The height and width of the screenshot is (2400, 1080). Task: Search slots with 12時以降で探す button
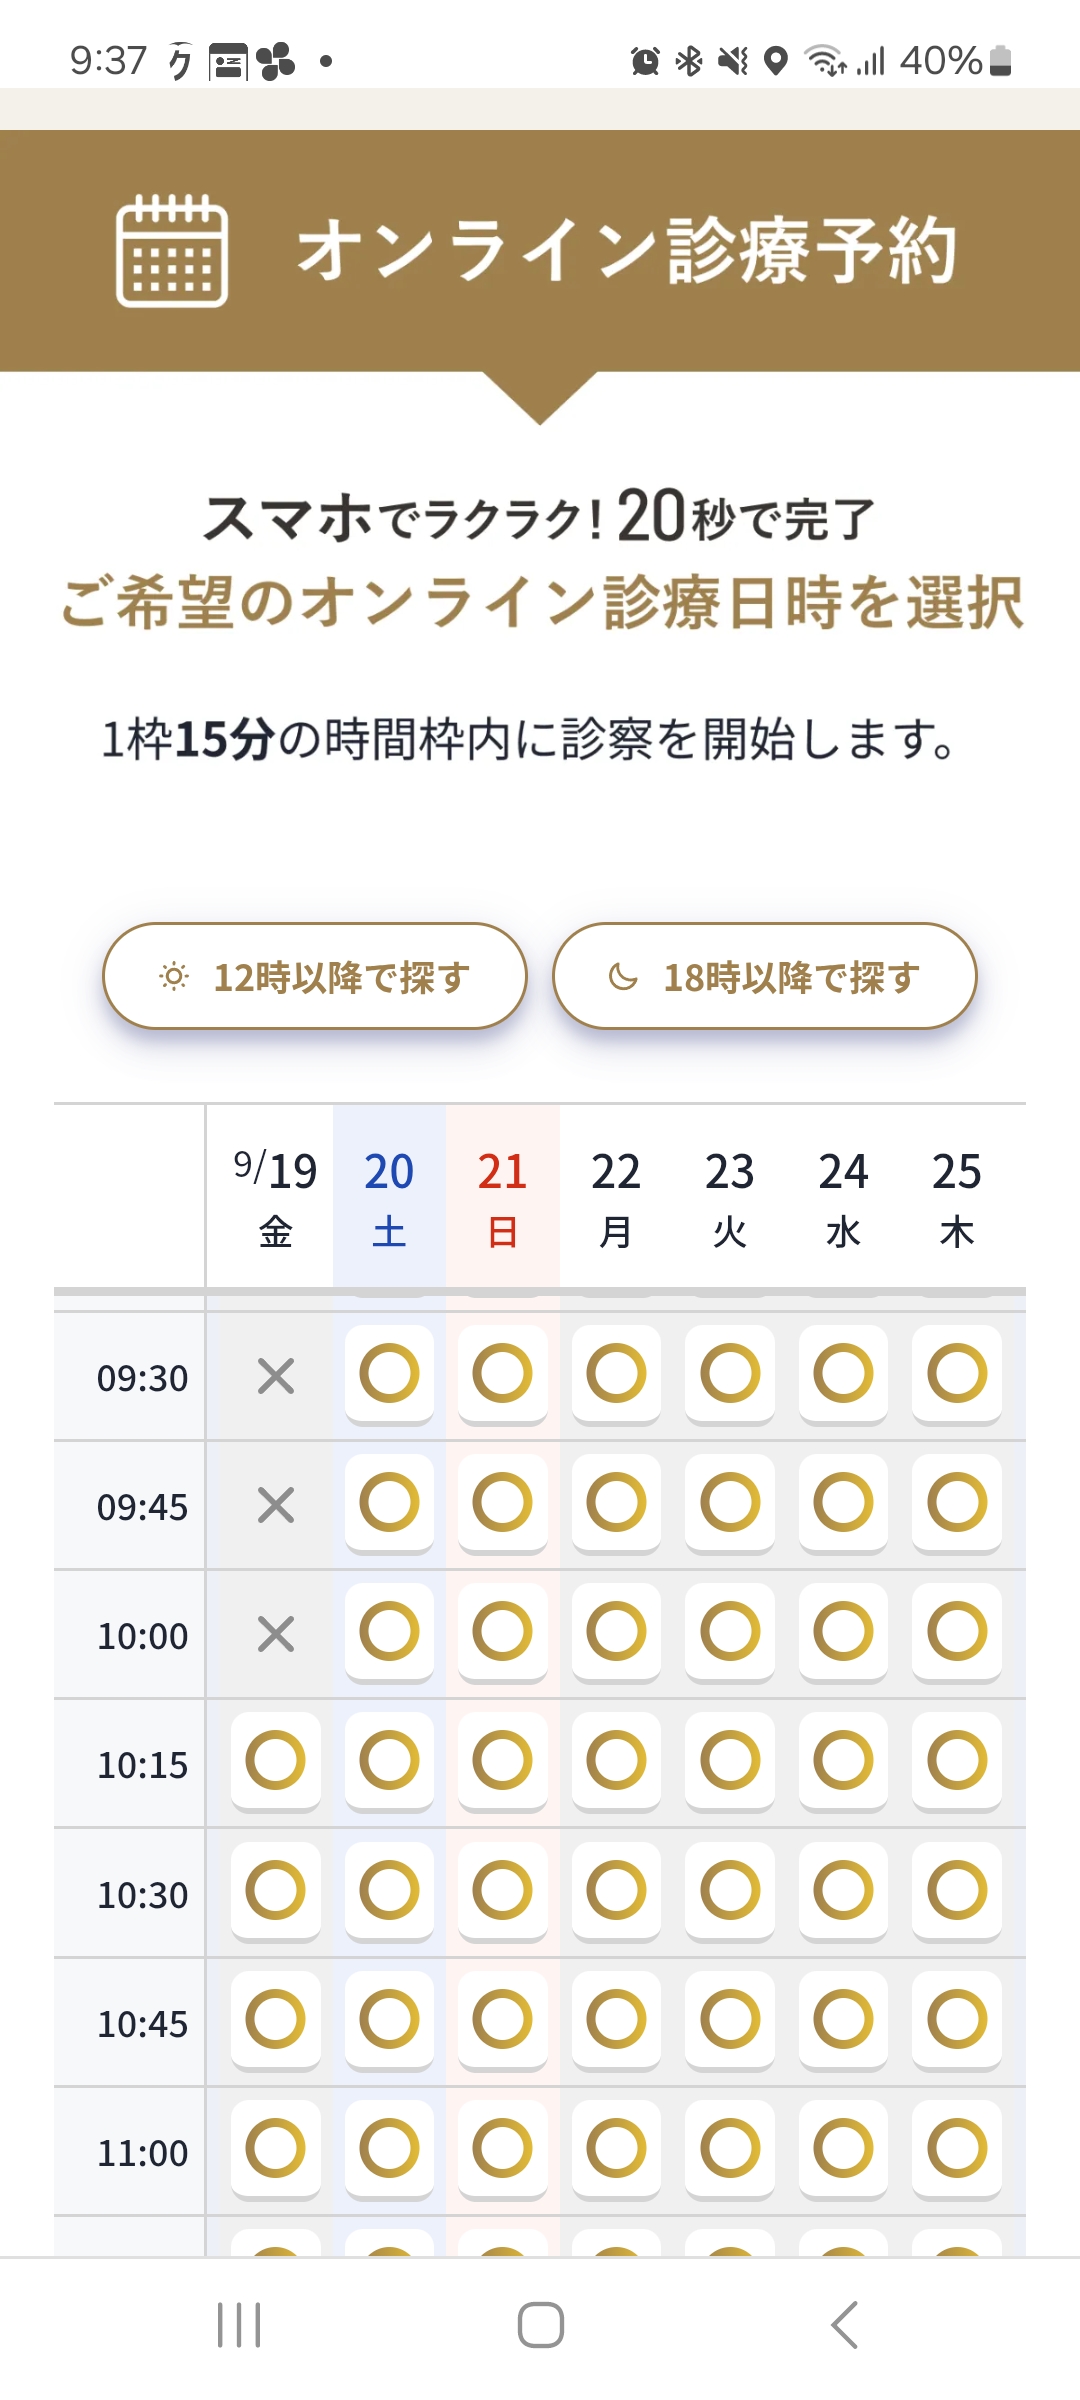coord(315,976)
